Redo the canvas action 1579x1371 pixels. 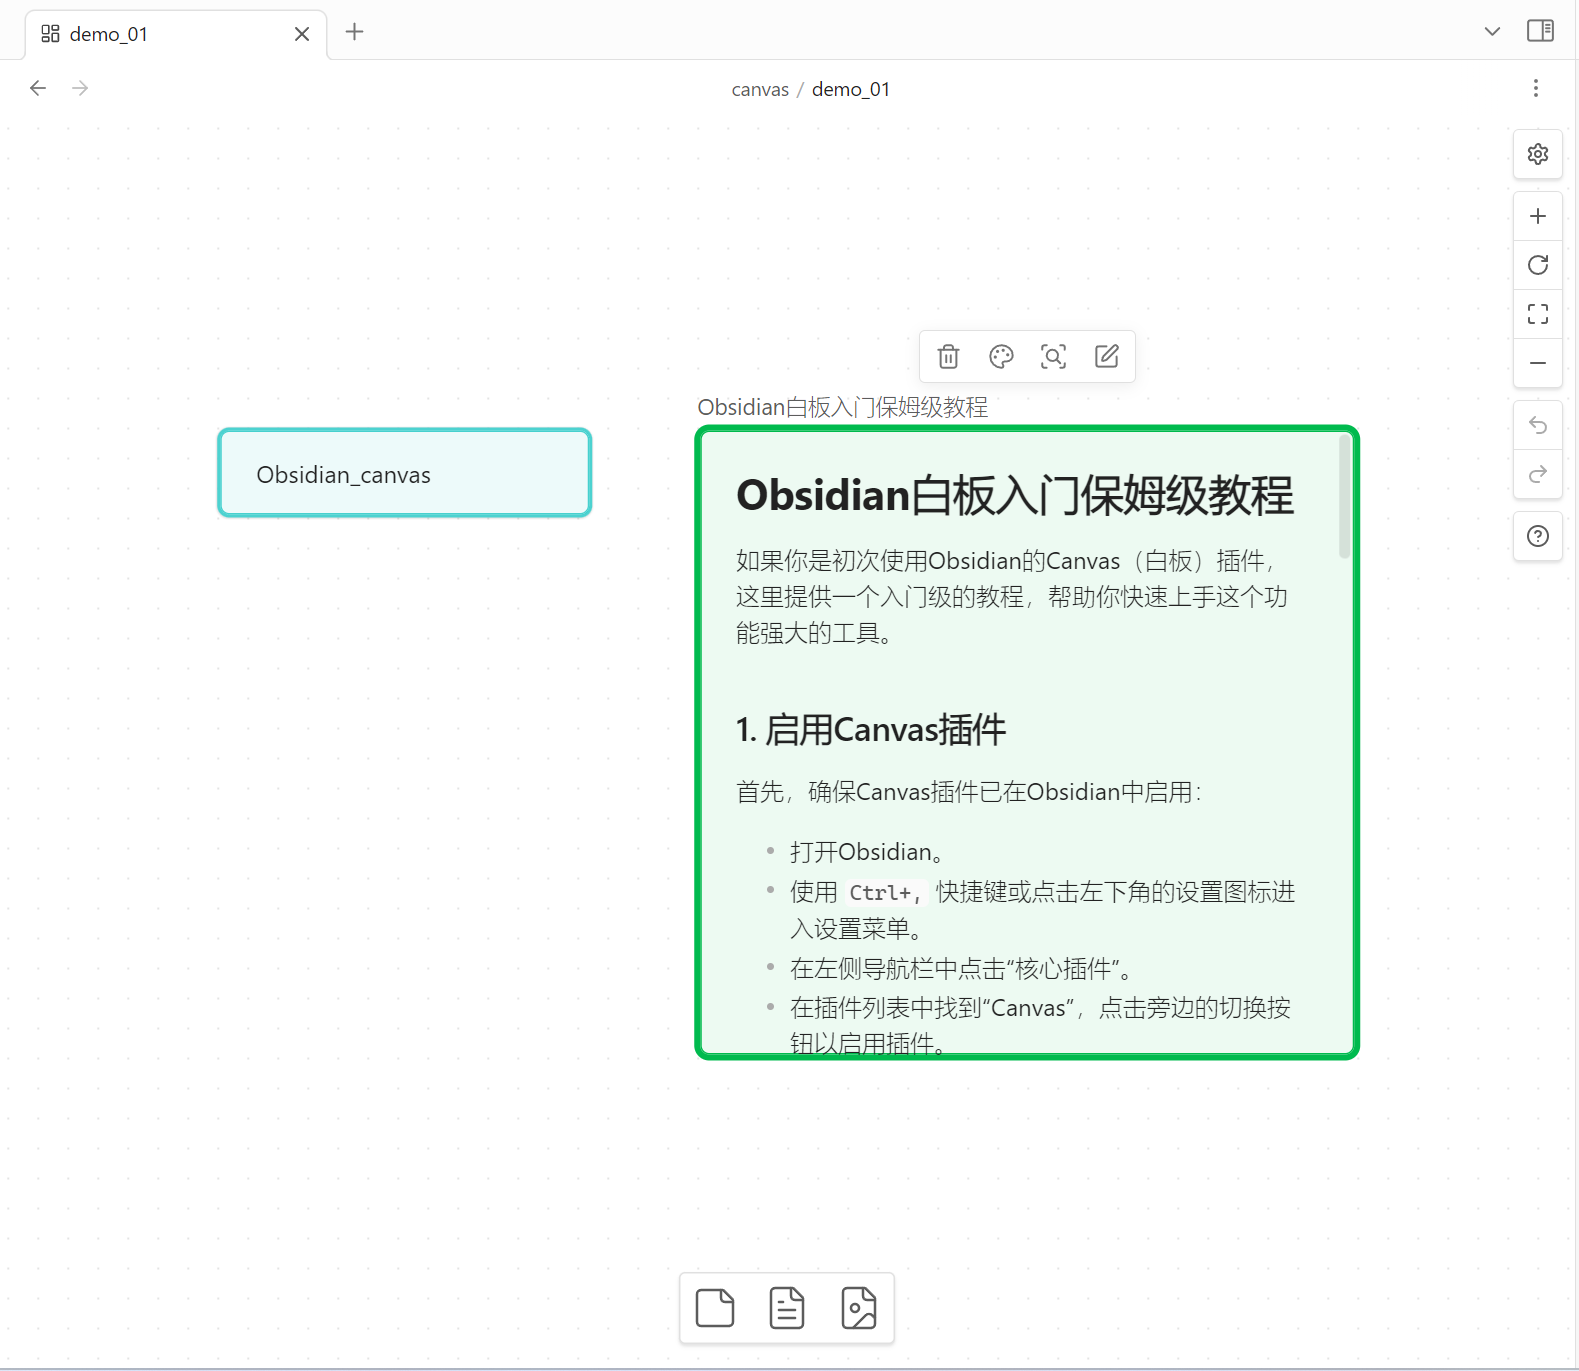pos(1538,474)
